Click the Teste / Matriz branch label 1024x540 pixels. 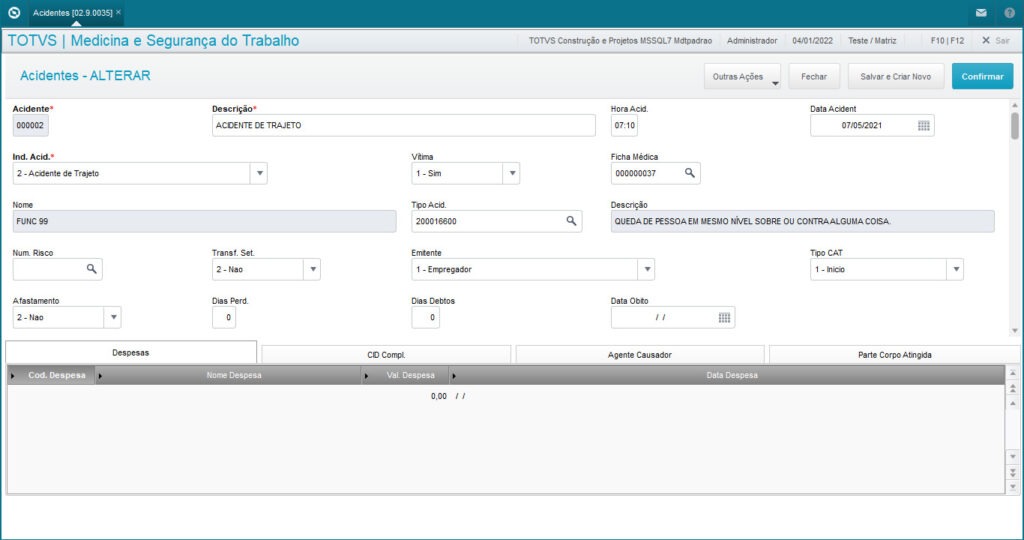[872, 40]
